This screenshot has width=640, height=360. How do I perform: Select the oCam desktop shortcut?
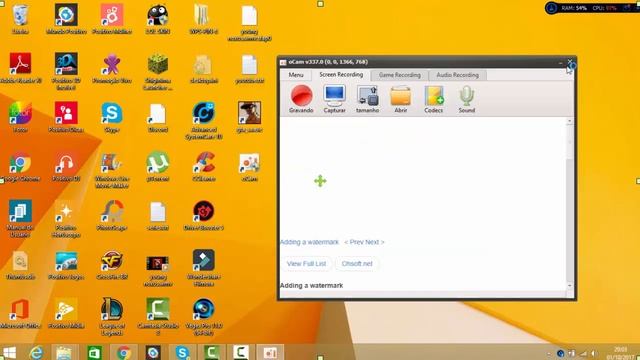[x=249, y=167]
